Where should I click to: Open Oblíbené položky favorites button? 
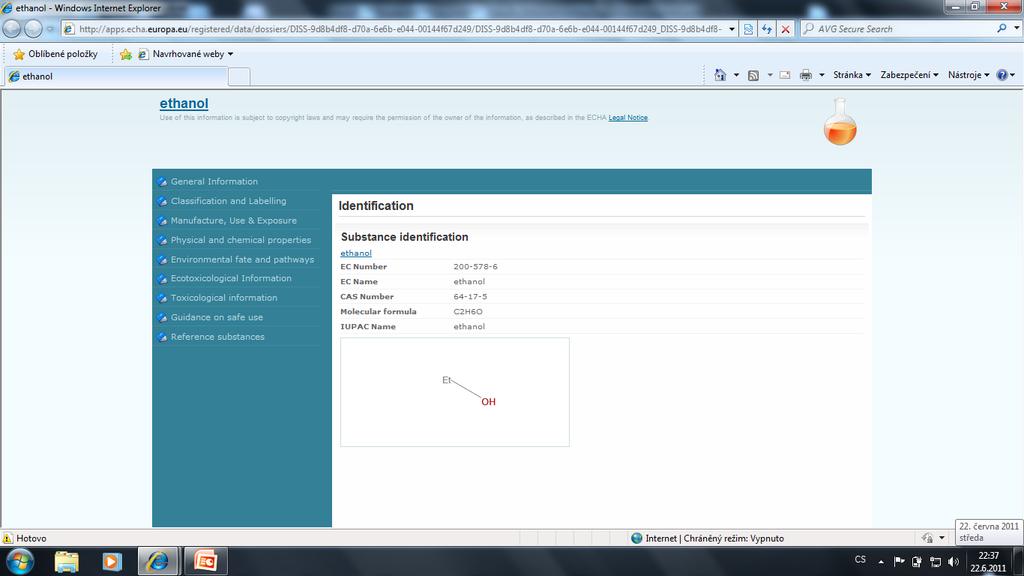click(x=56, y=54)
